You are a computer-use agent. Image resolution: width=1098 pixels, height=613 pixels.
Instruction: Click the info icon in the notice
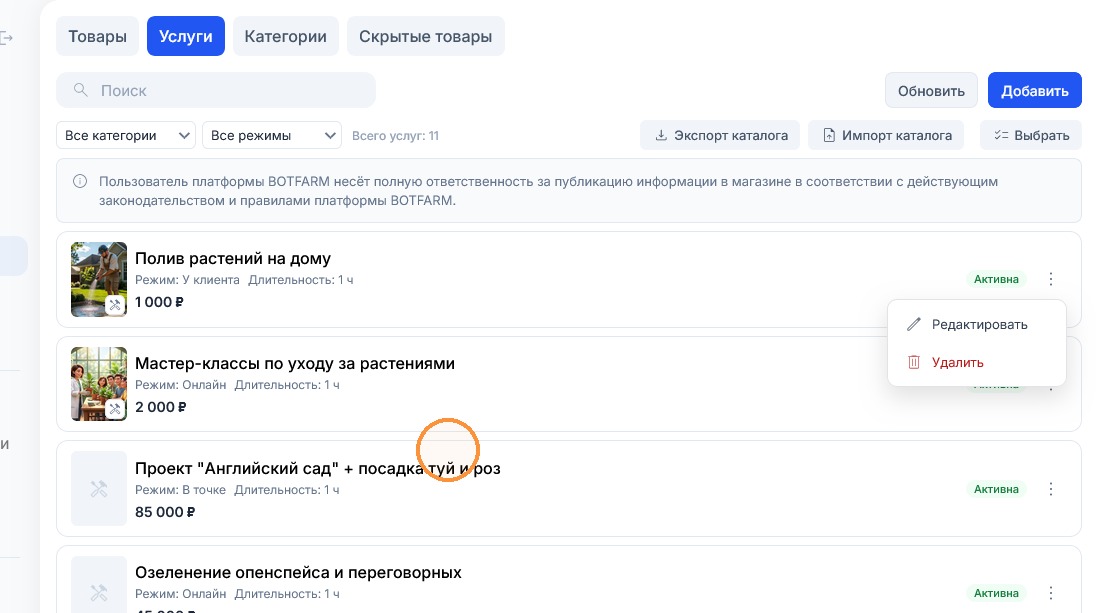(x=81, y=181)
